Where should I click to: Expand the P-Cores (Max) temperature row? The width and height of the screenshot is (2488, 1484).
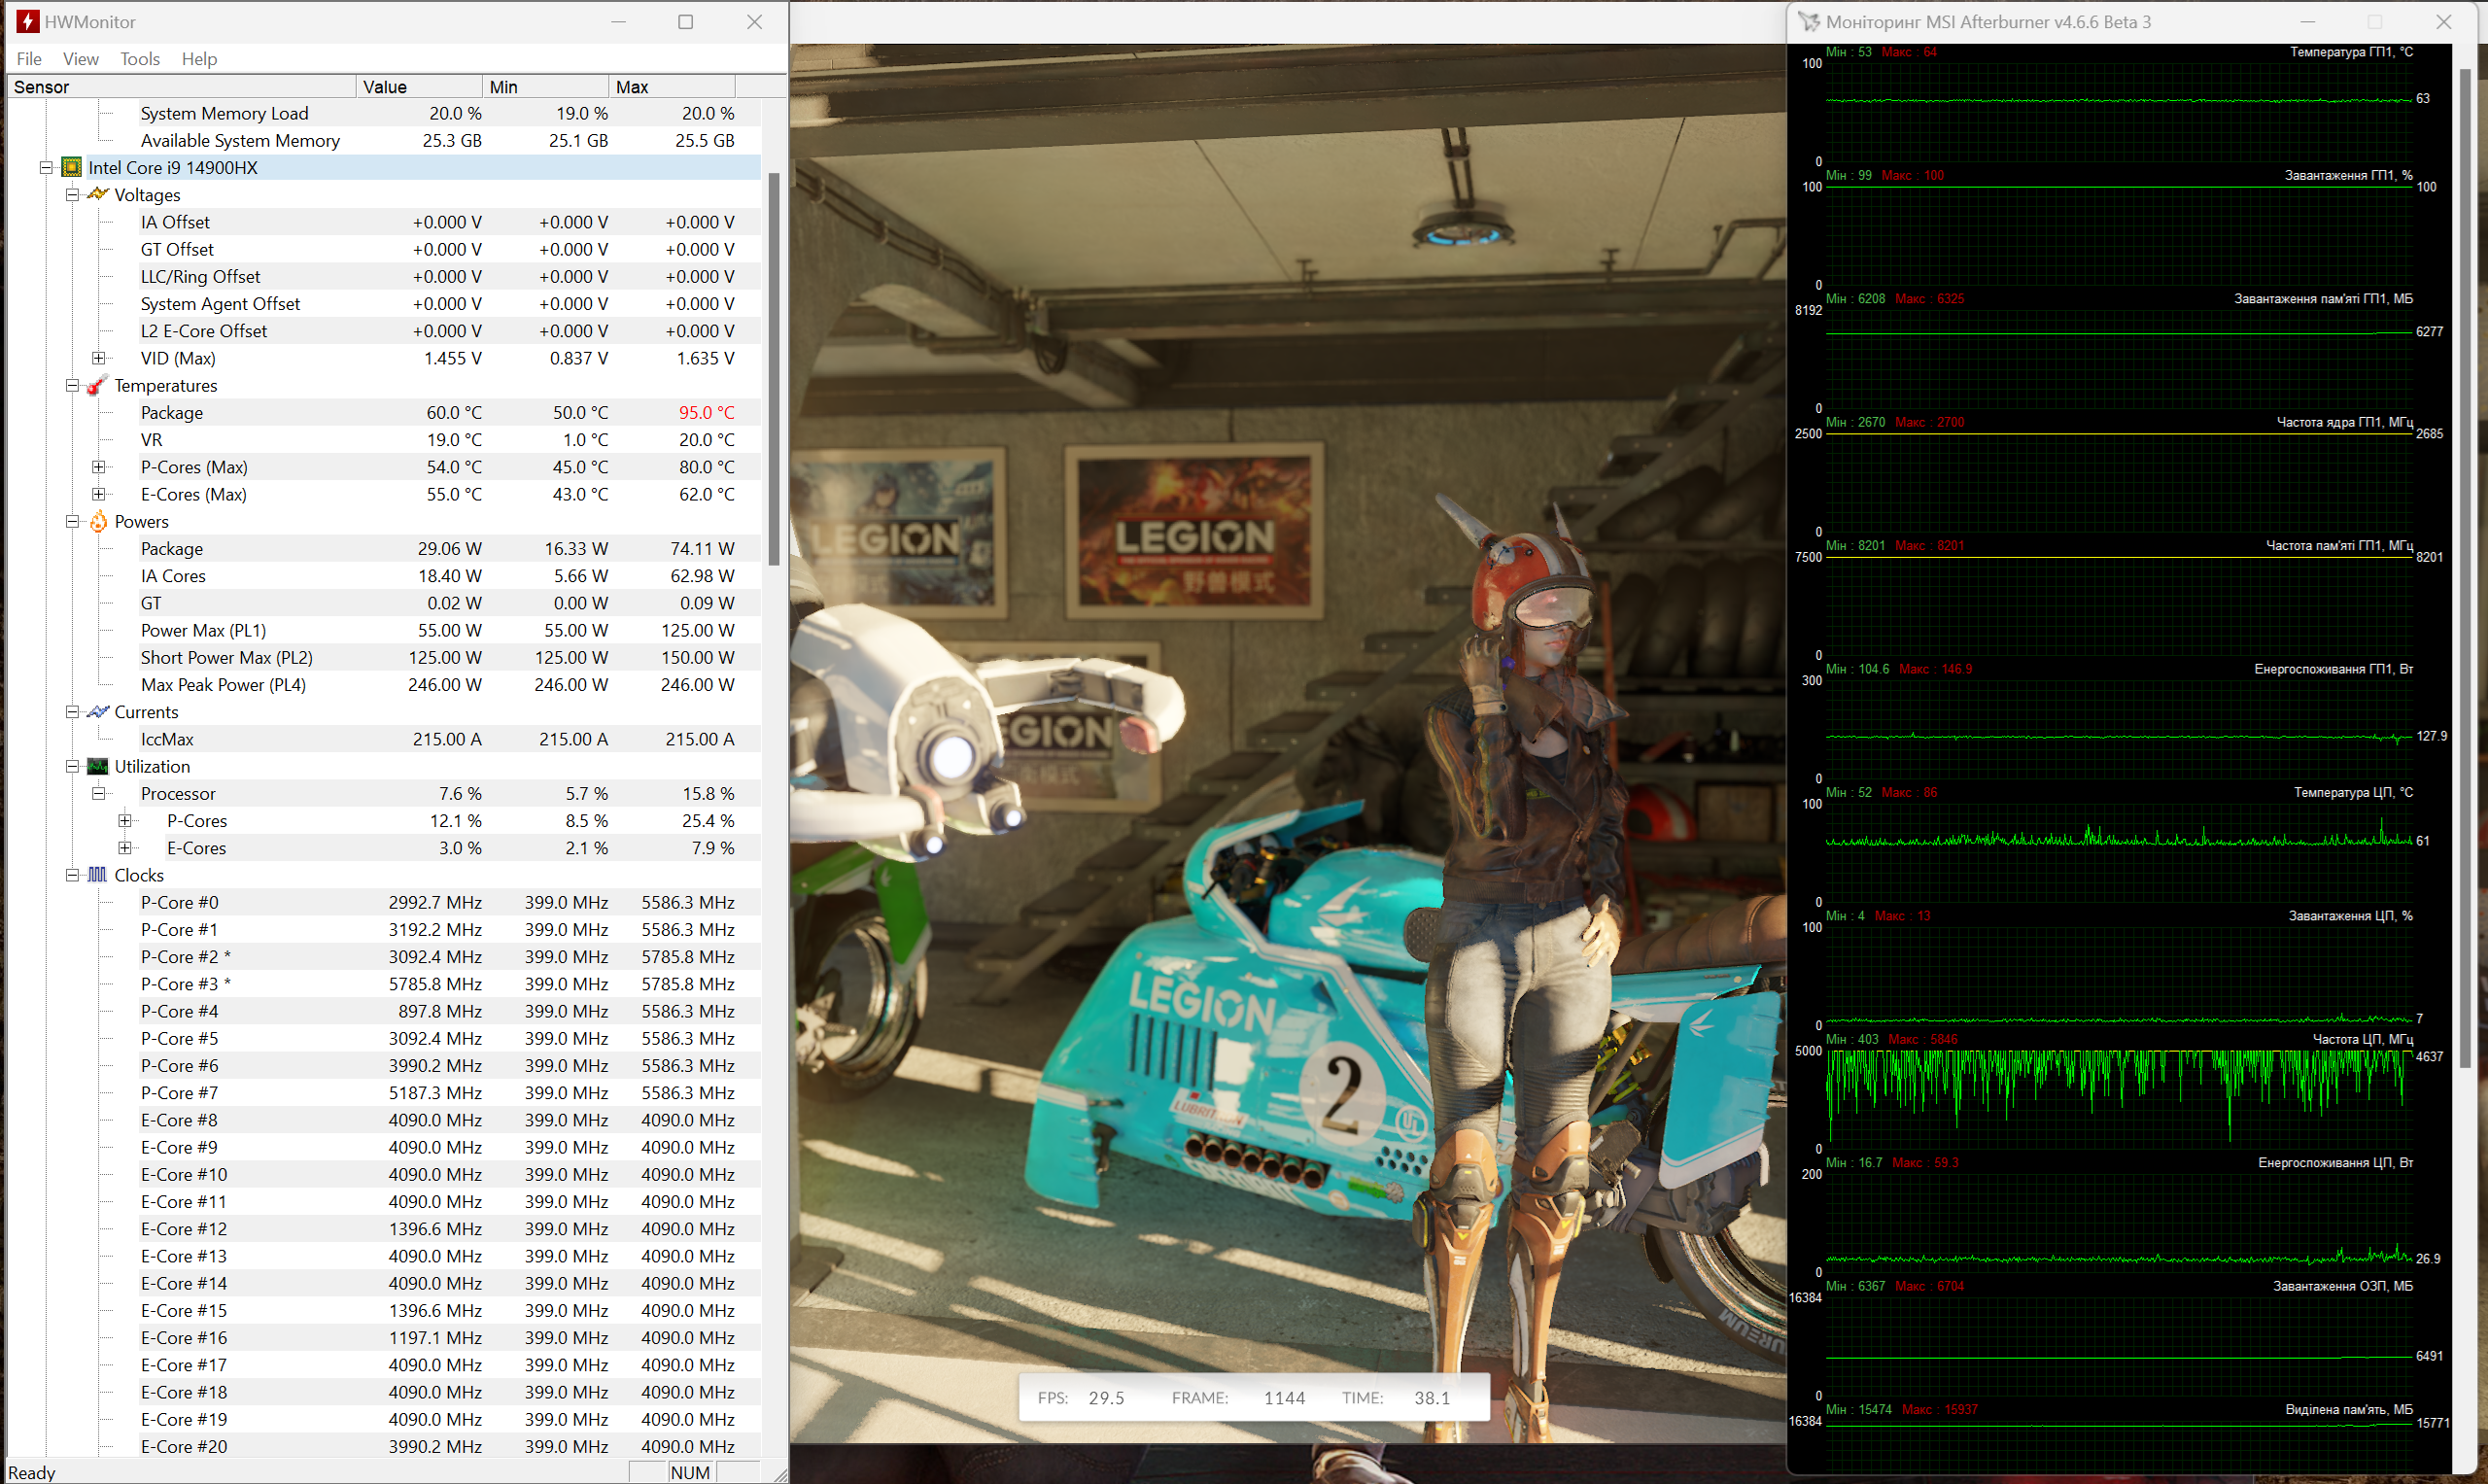[98, 467]
